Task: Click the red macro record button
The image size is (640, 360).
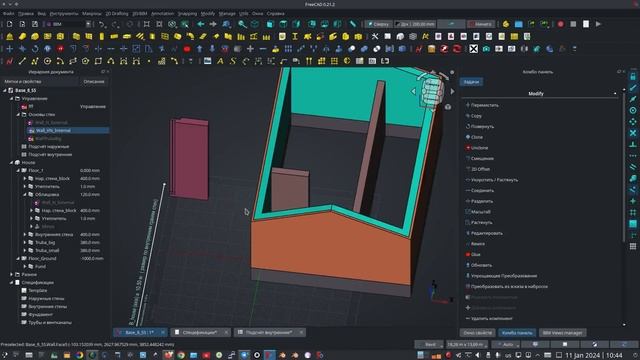Action: coord(560,24)
